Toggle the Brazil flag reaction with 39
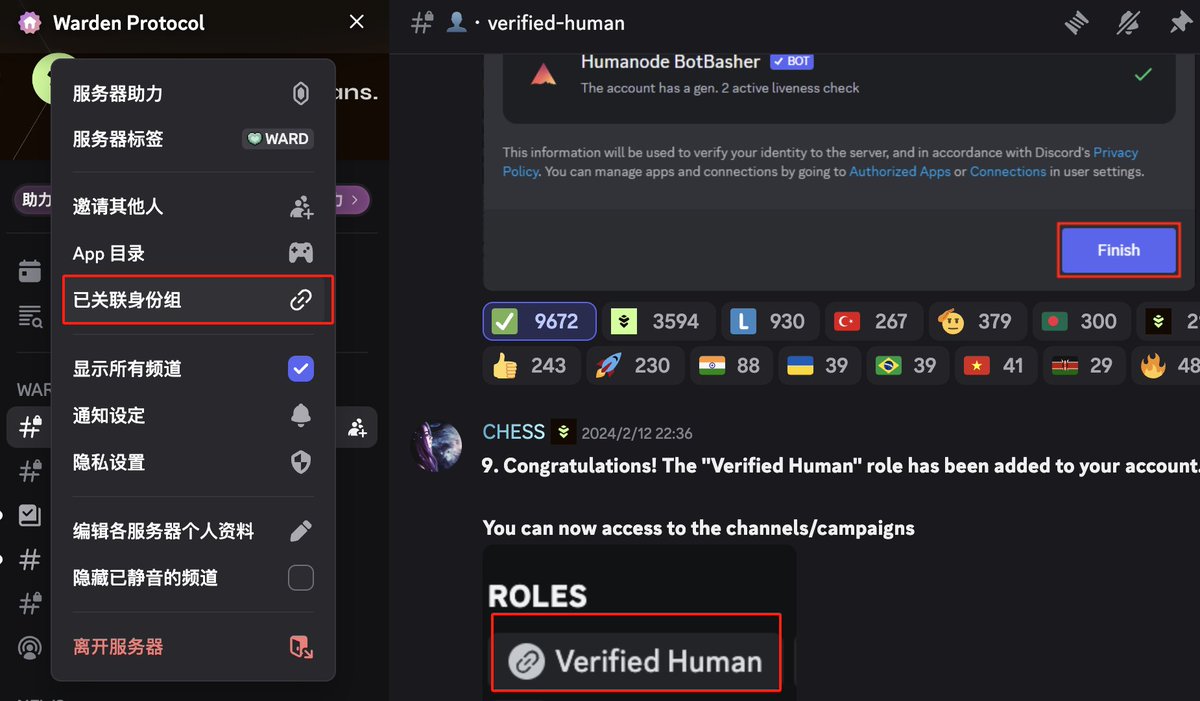 pyautogui.click(x=907, y=365)
